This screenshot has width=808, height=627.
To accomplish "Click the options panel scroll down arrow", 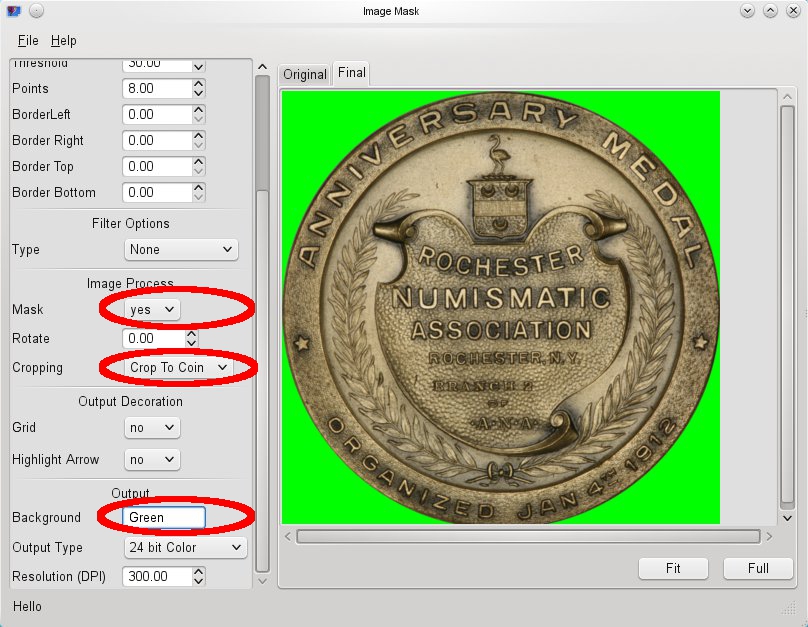I will pyautogui.click(x=262, y=581).
